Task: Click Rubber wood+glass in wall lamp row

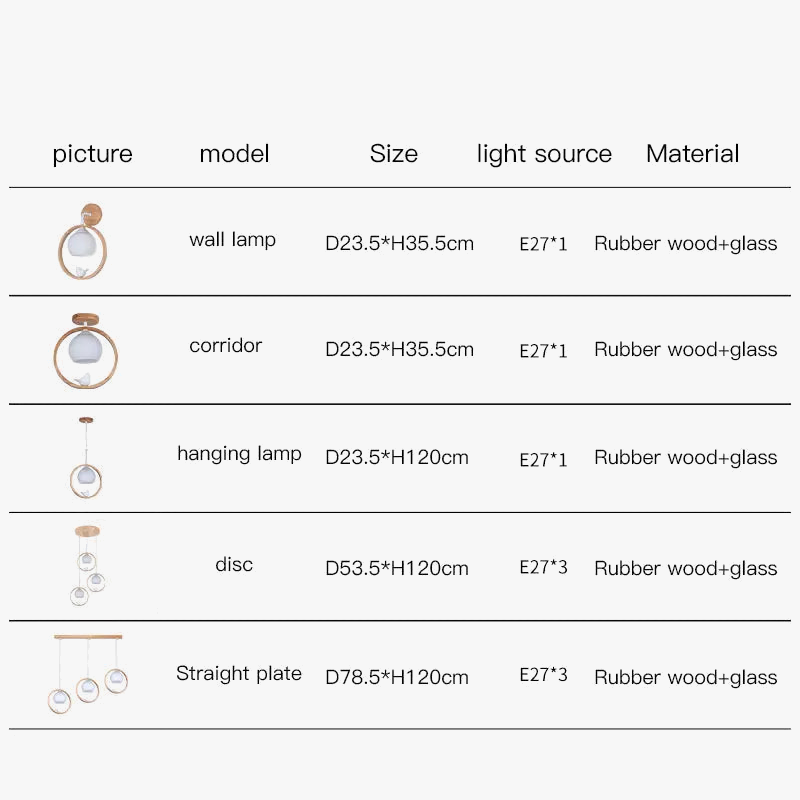Action: pos(685,243)
